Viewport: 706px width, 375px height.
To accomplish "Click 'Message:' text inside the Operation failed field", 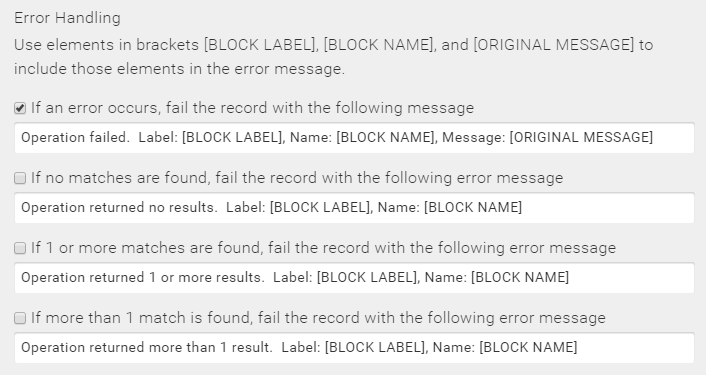I will point(474,137).
